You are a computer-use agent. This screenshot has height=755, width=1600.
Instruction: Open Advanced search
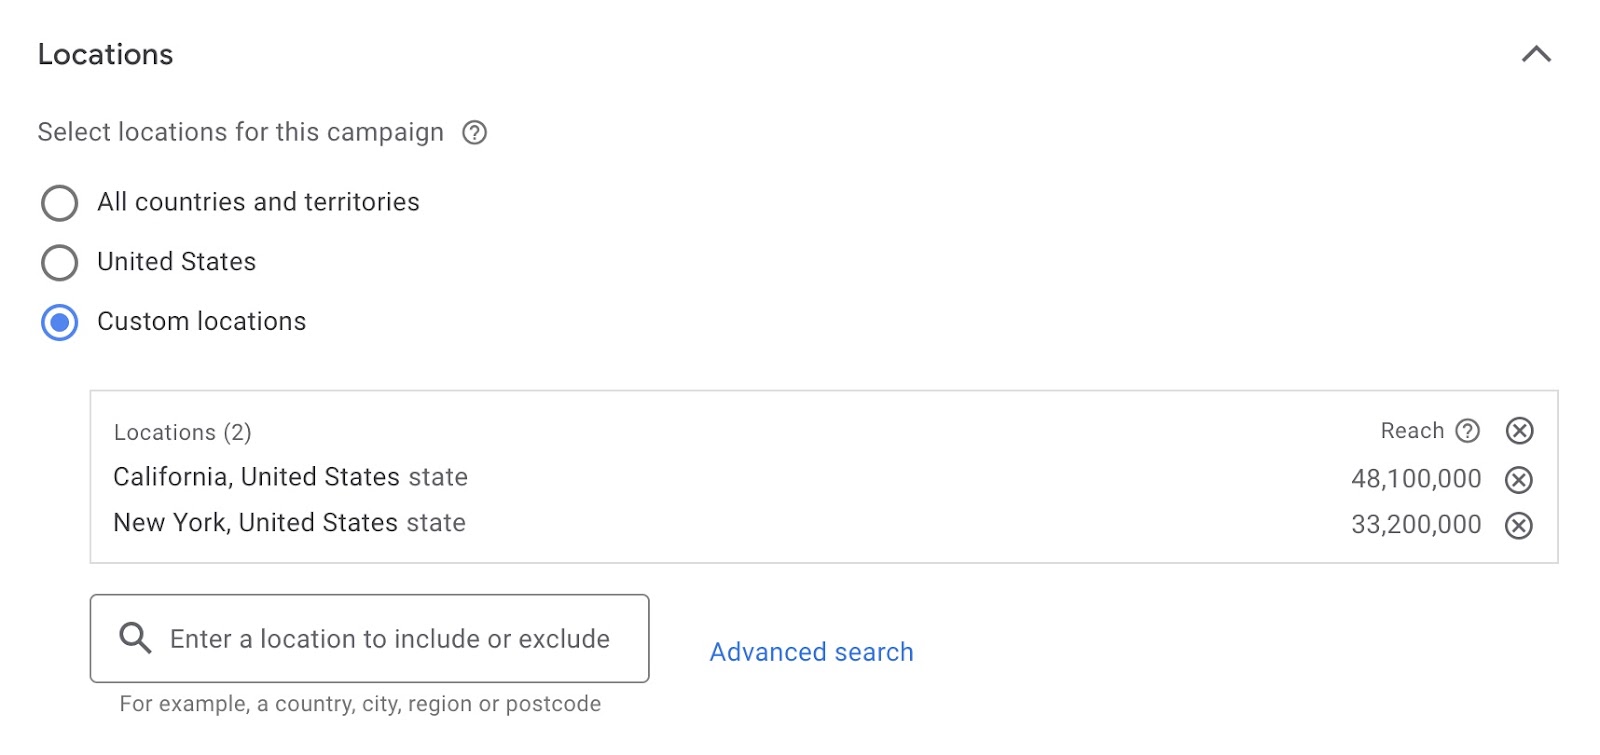(x=810, y=651)
